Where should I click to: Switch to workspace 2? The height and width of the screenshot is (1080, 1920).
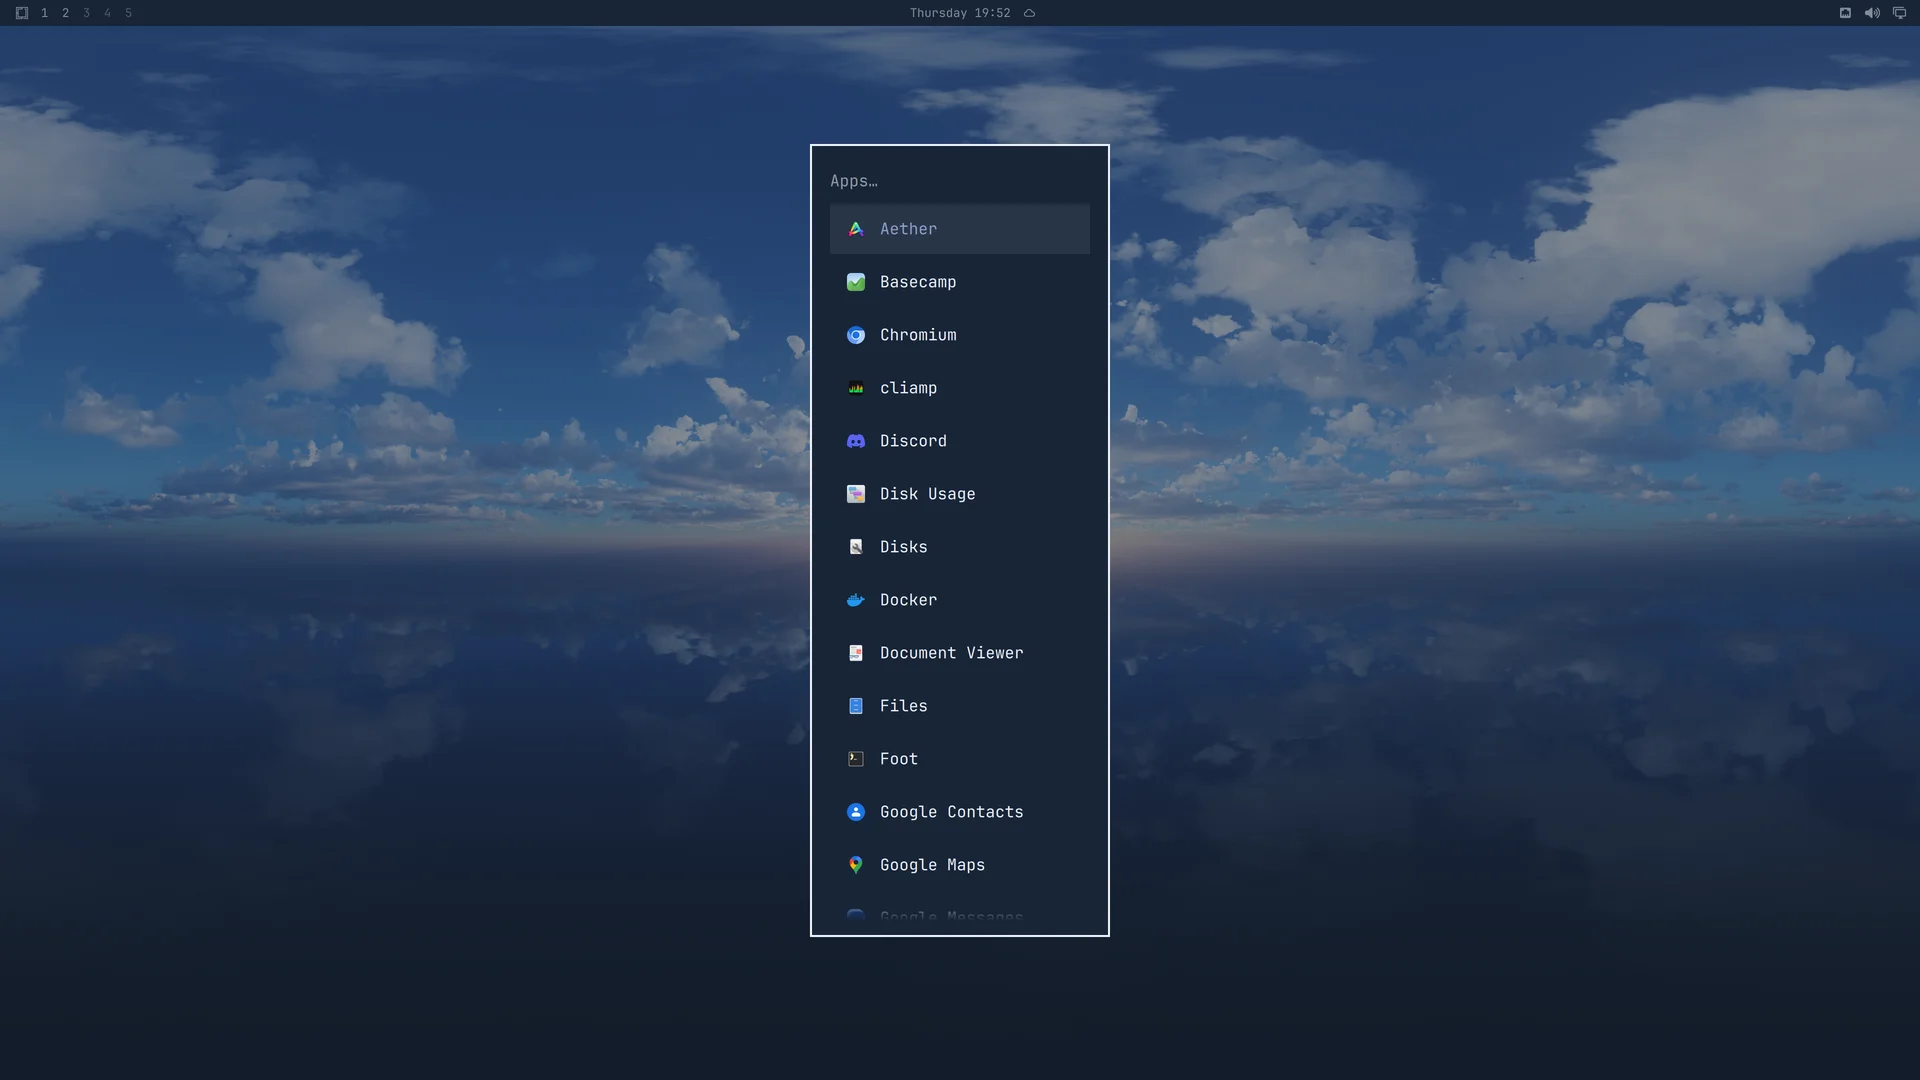point(65,13)
